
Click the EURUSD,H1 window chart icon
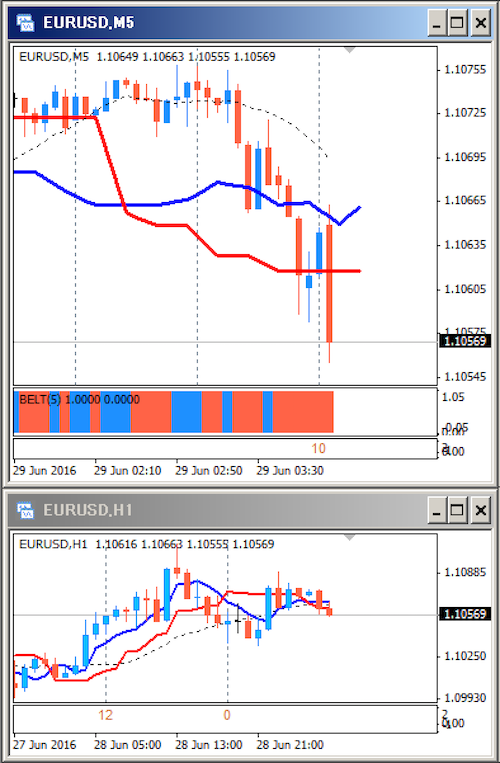[25, 510]
